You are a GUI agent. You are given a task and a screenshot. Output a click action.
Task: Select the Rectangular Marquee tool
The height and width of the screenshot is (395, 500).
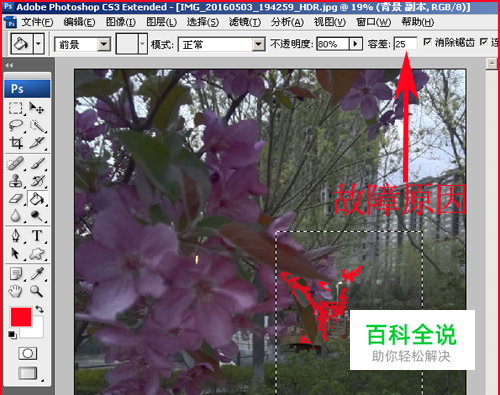(16, 108)
